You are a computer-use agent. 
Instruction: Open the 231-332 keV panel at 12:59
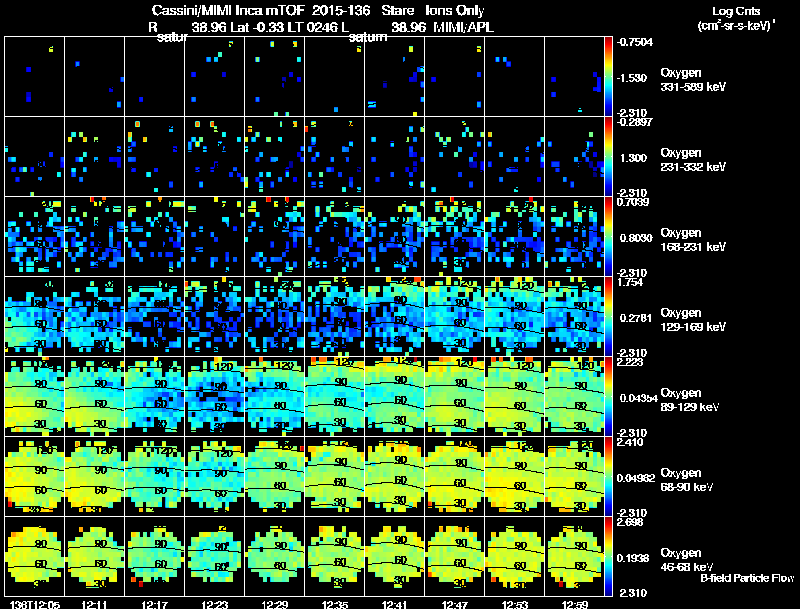click(x=574, y=157)
